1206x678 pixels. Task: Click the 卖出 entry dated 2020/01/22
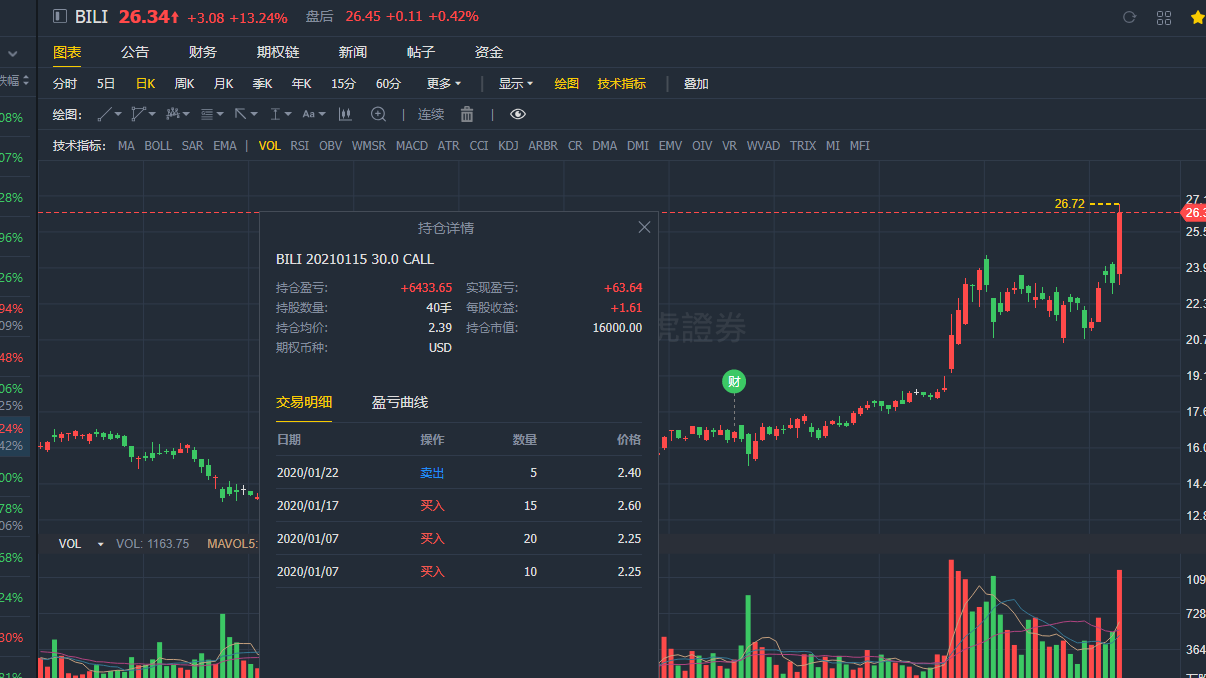[432, 472]
